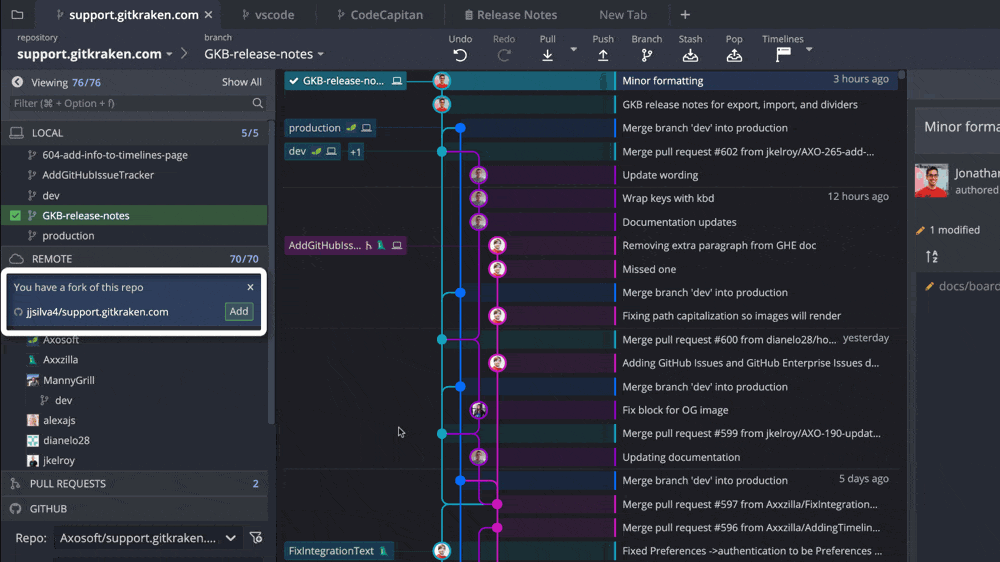Dismiss the fork notification with X
This screenshot has height=562, width=1000.
[251, 287]
